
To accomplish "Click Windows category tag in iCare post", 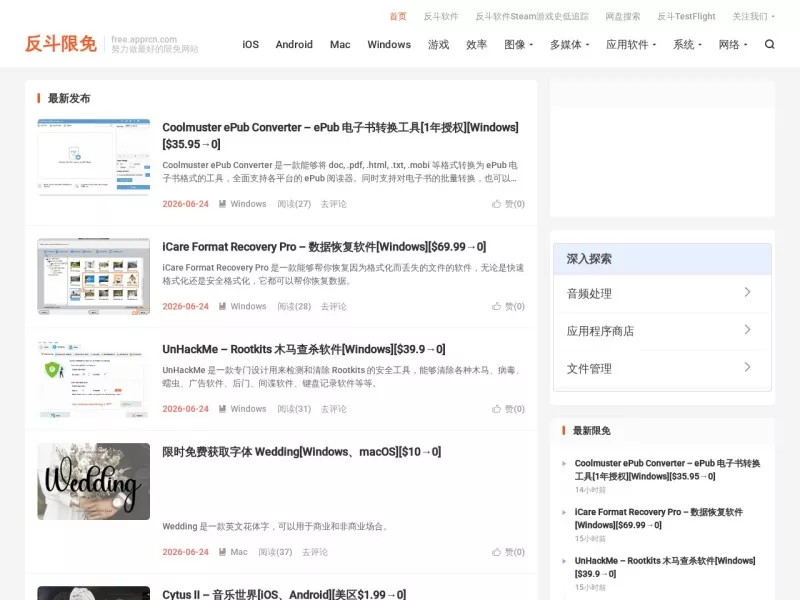I will pyautogui.click(x=248, y=307).
